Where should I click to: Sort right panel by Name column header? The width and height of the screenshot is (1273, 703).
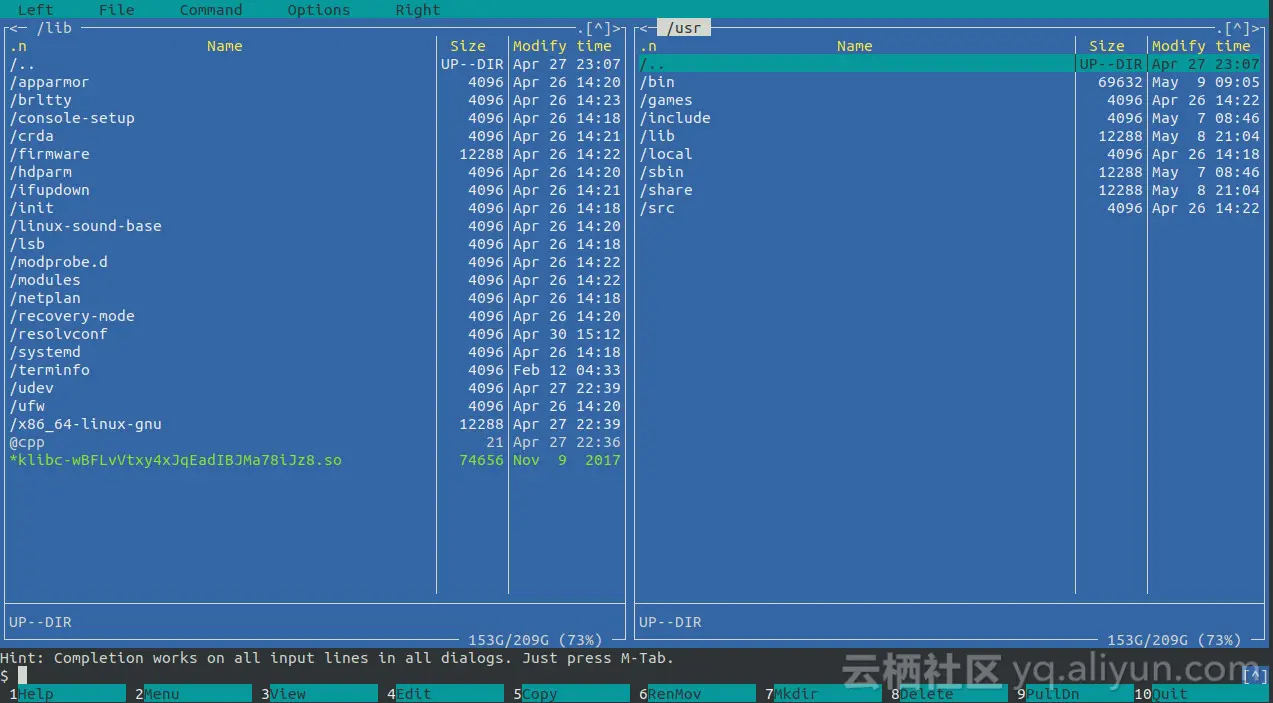[x=855, y=46]
